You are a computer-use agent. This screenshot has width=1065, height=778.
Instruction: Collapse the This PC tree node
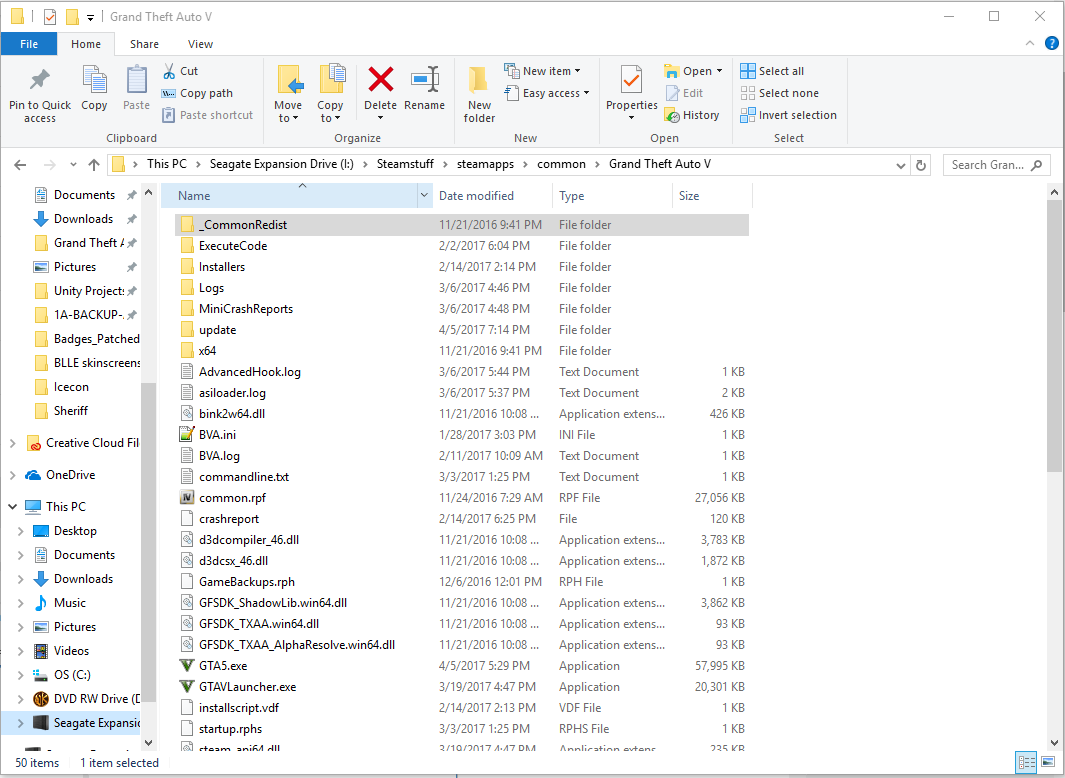pos(13,506)
